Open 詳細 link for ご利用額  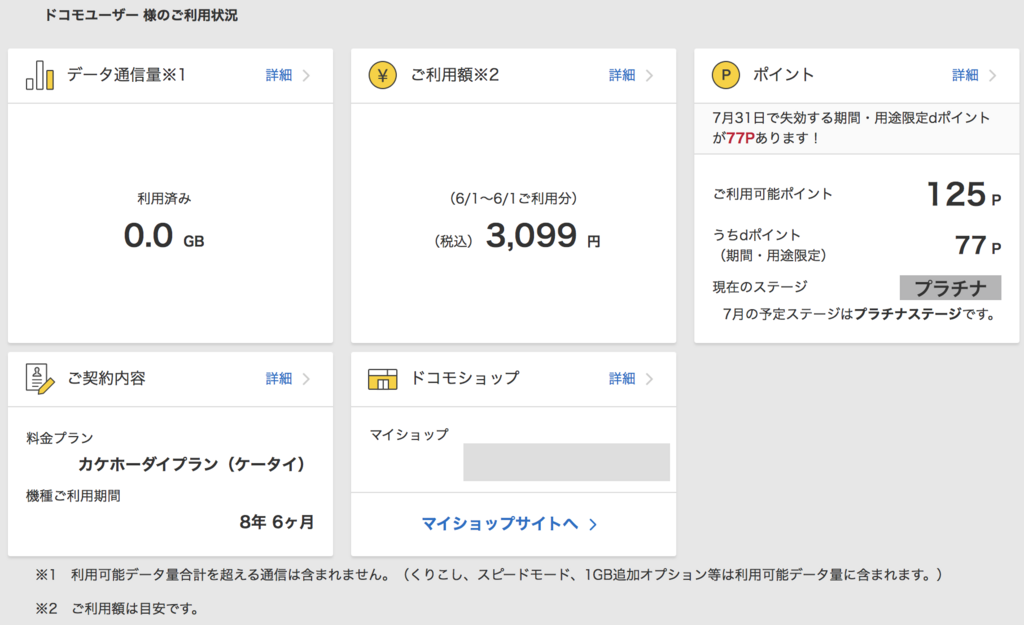pyautogui.click(x=622, y=75)
